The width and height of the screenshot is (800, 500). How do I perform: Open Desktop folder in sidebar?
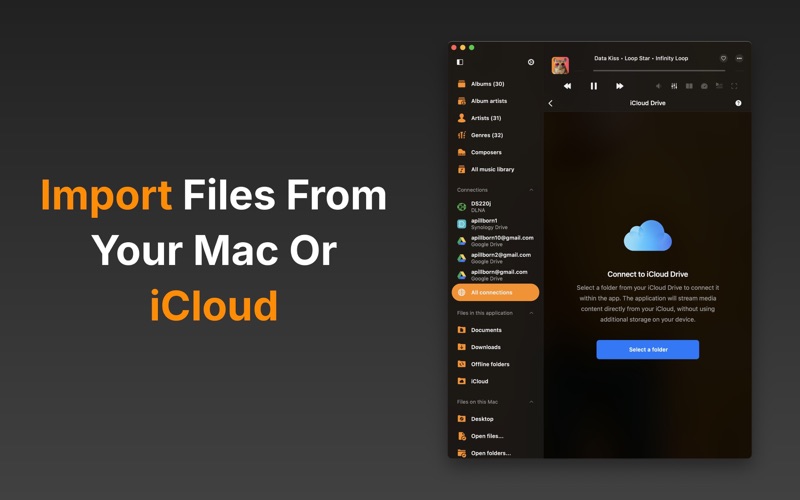click(x=495, y=419)
